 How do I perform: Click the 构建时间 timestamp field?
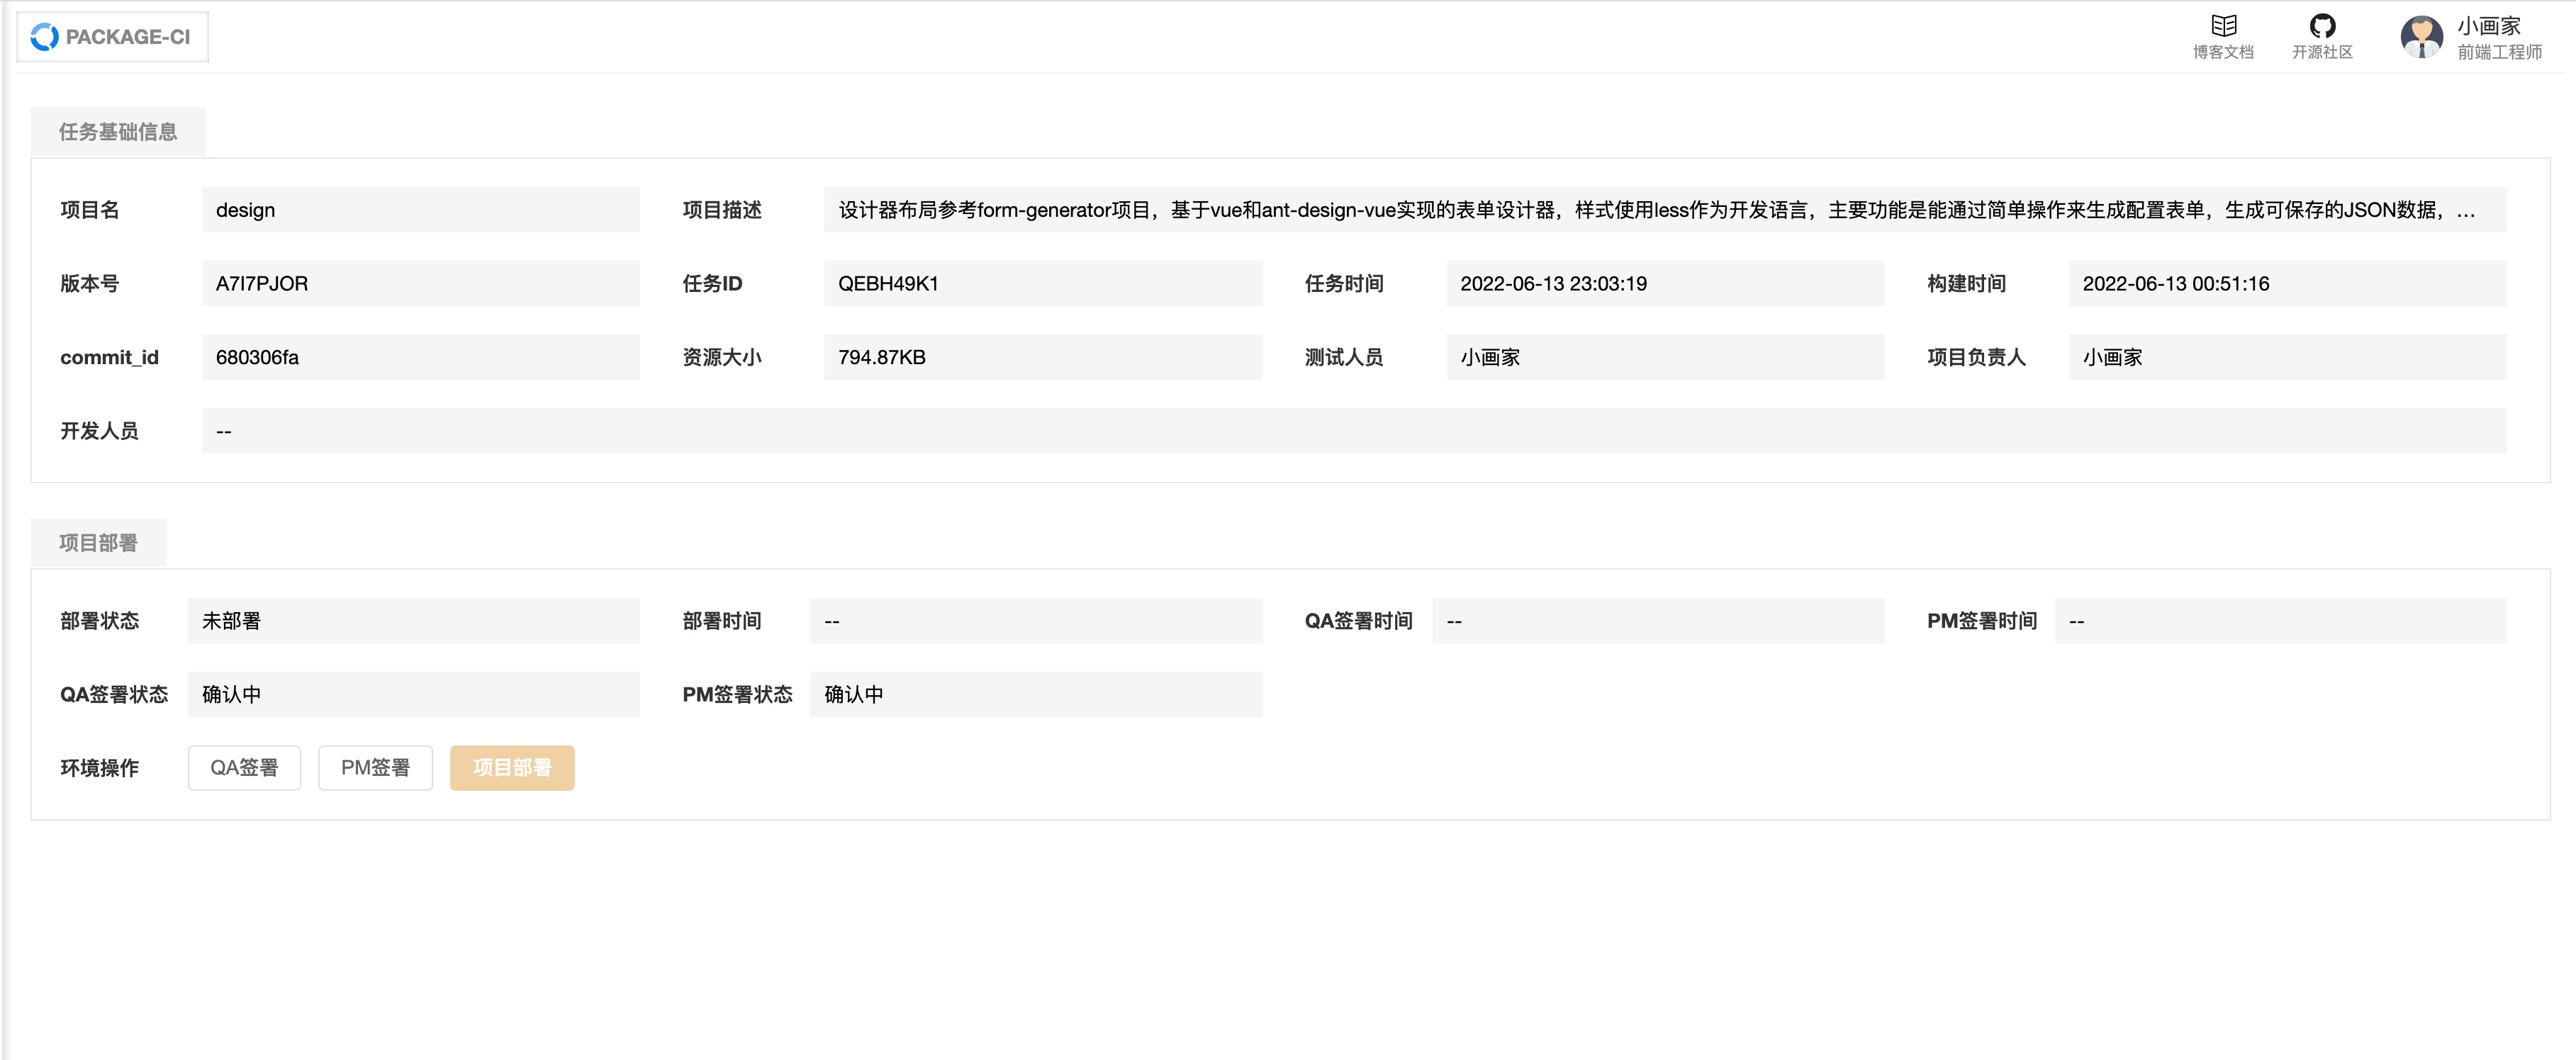[2287, 283]
